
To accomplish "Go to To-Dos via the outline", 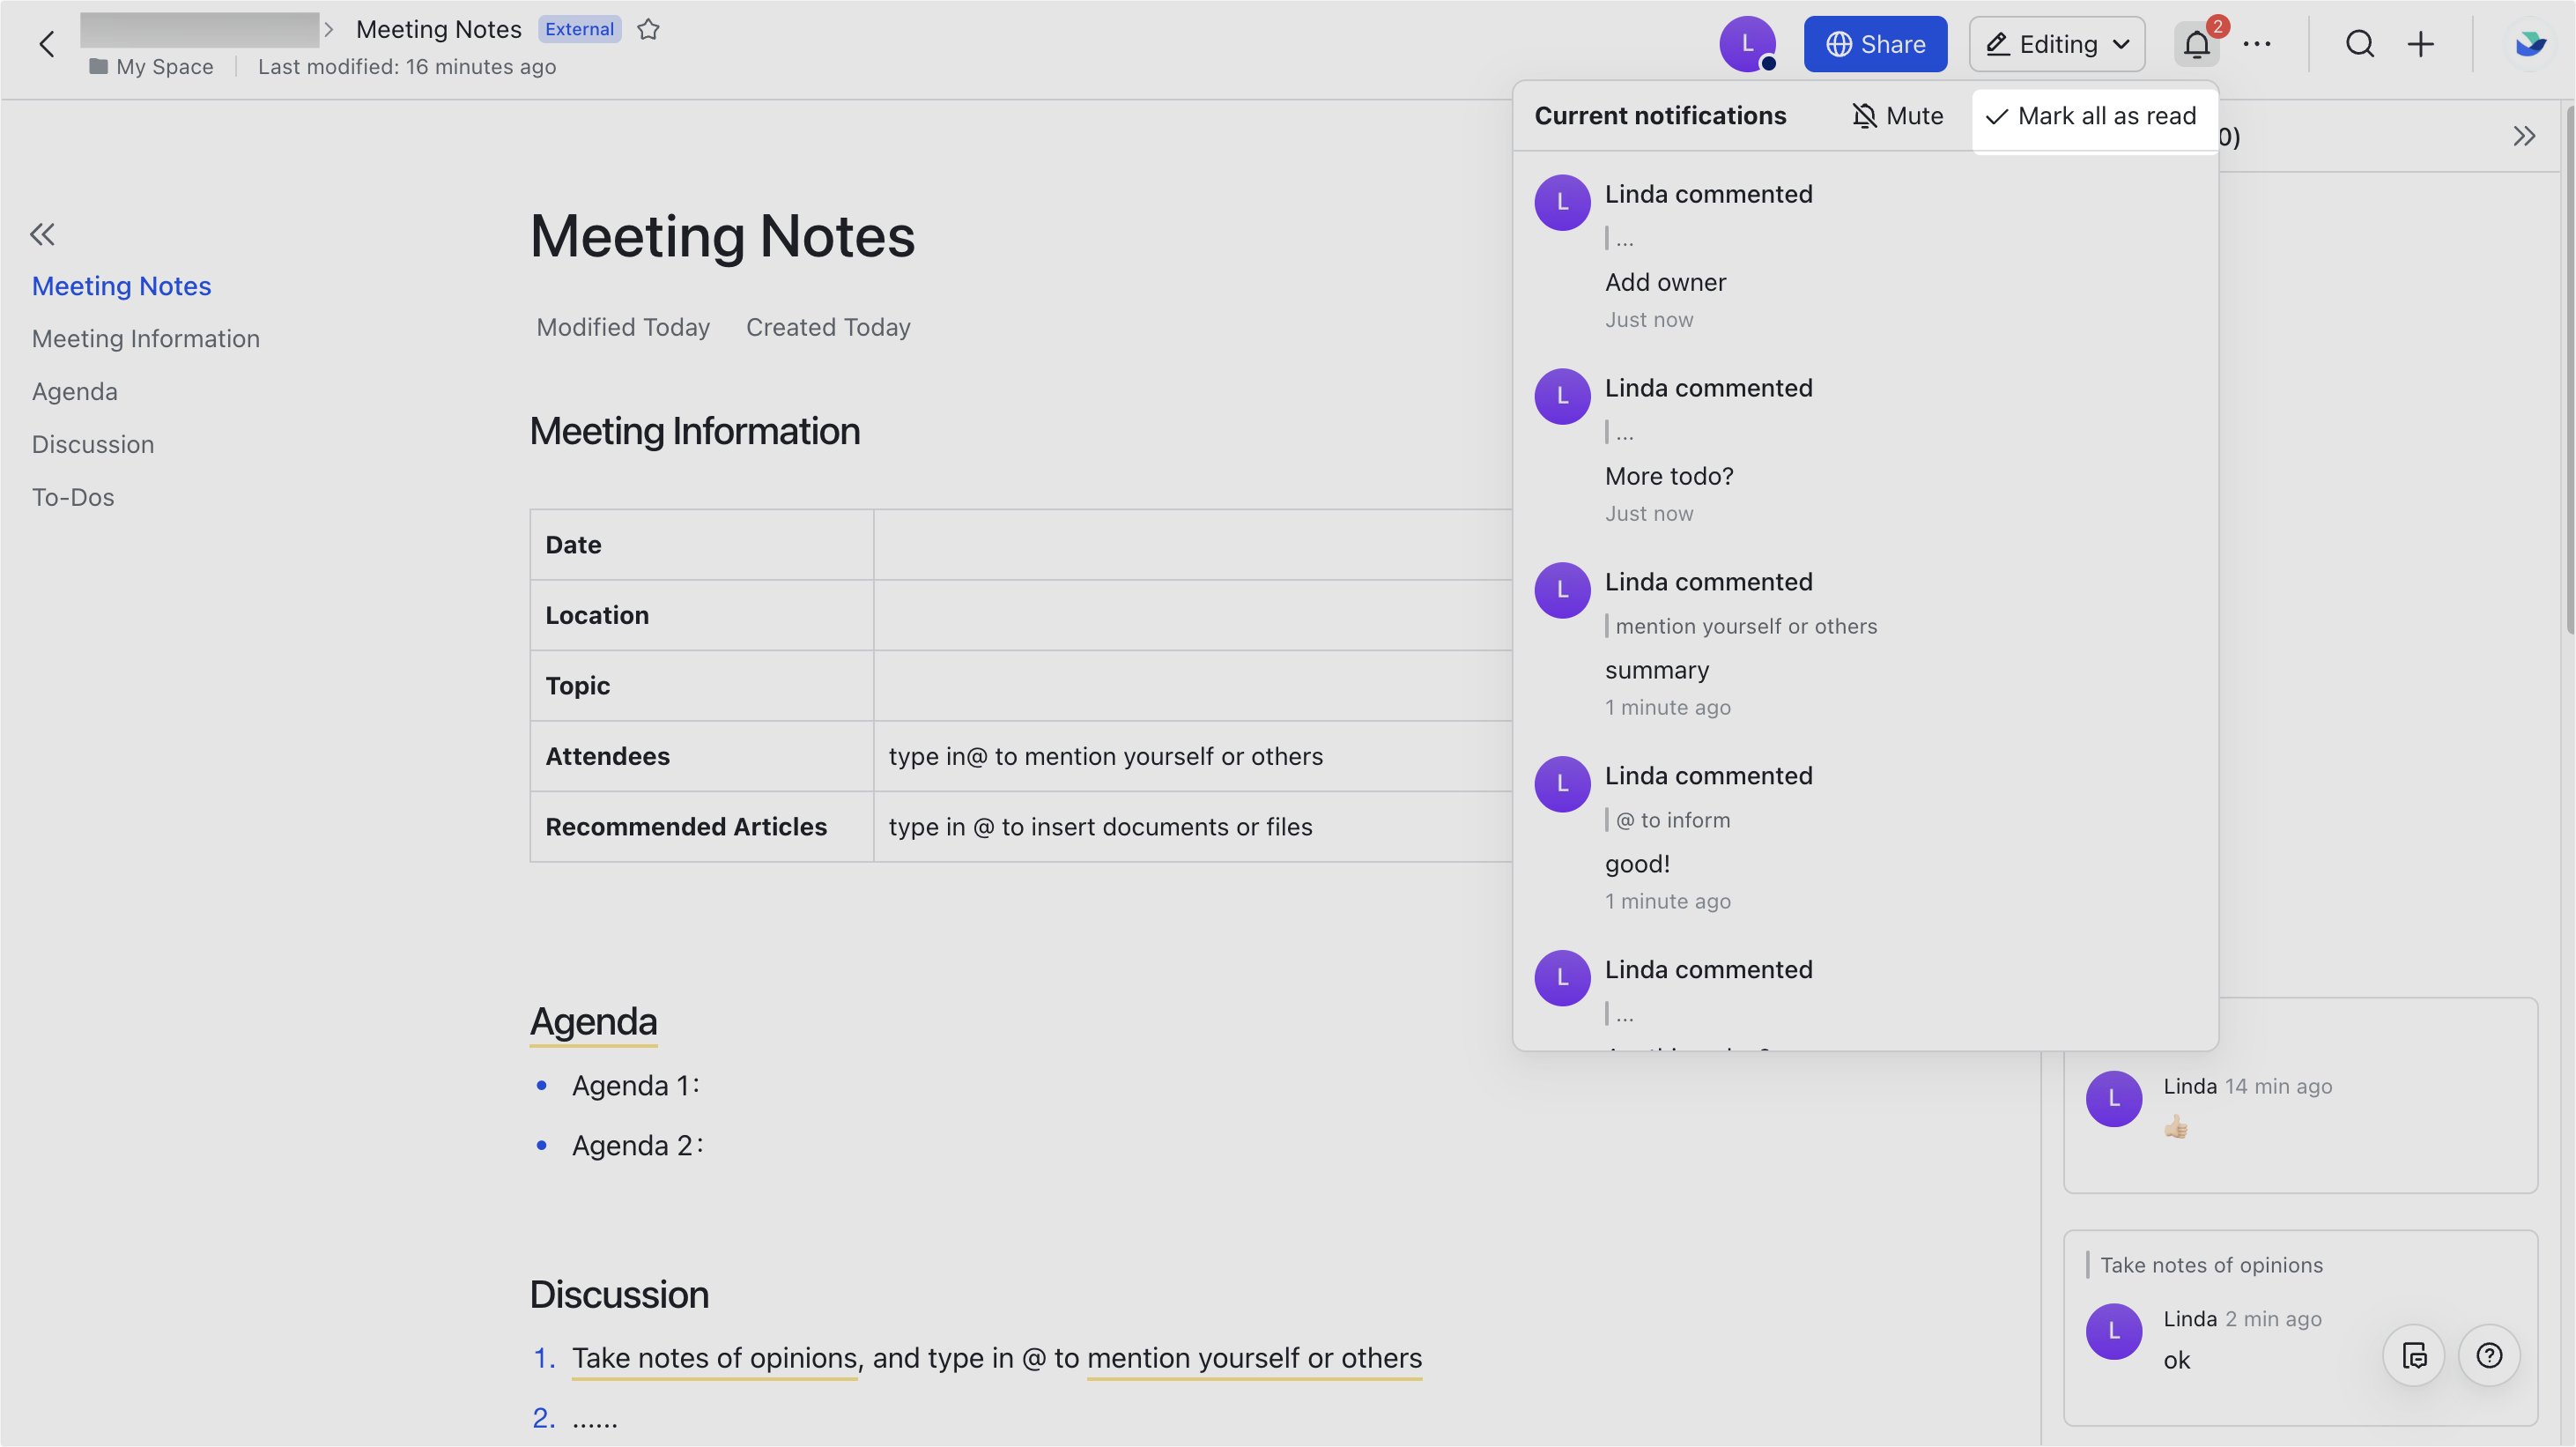I will point(72,497).
